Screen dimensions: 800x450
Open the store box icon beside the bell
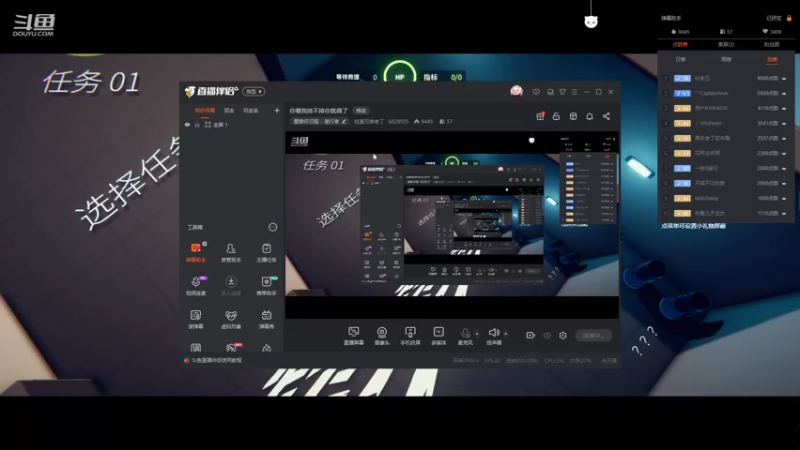tap(573, 116)
